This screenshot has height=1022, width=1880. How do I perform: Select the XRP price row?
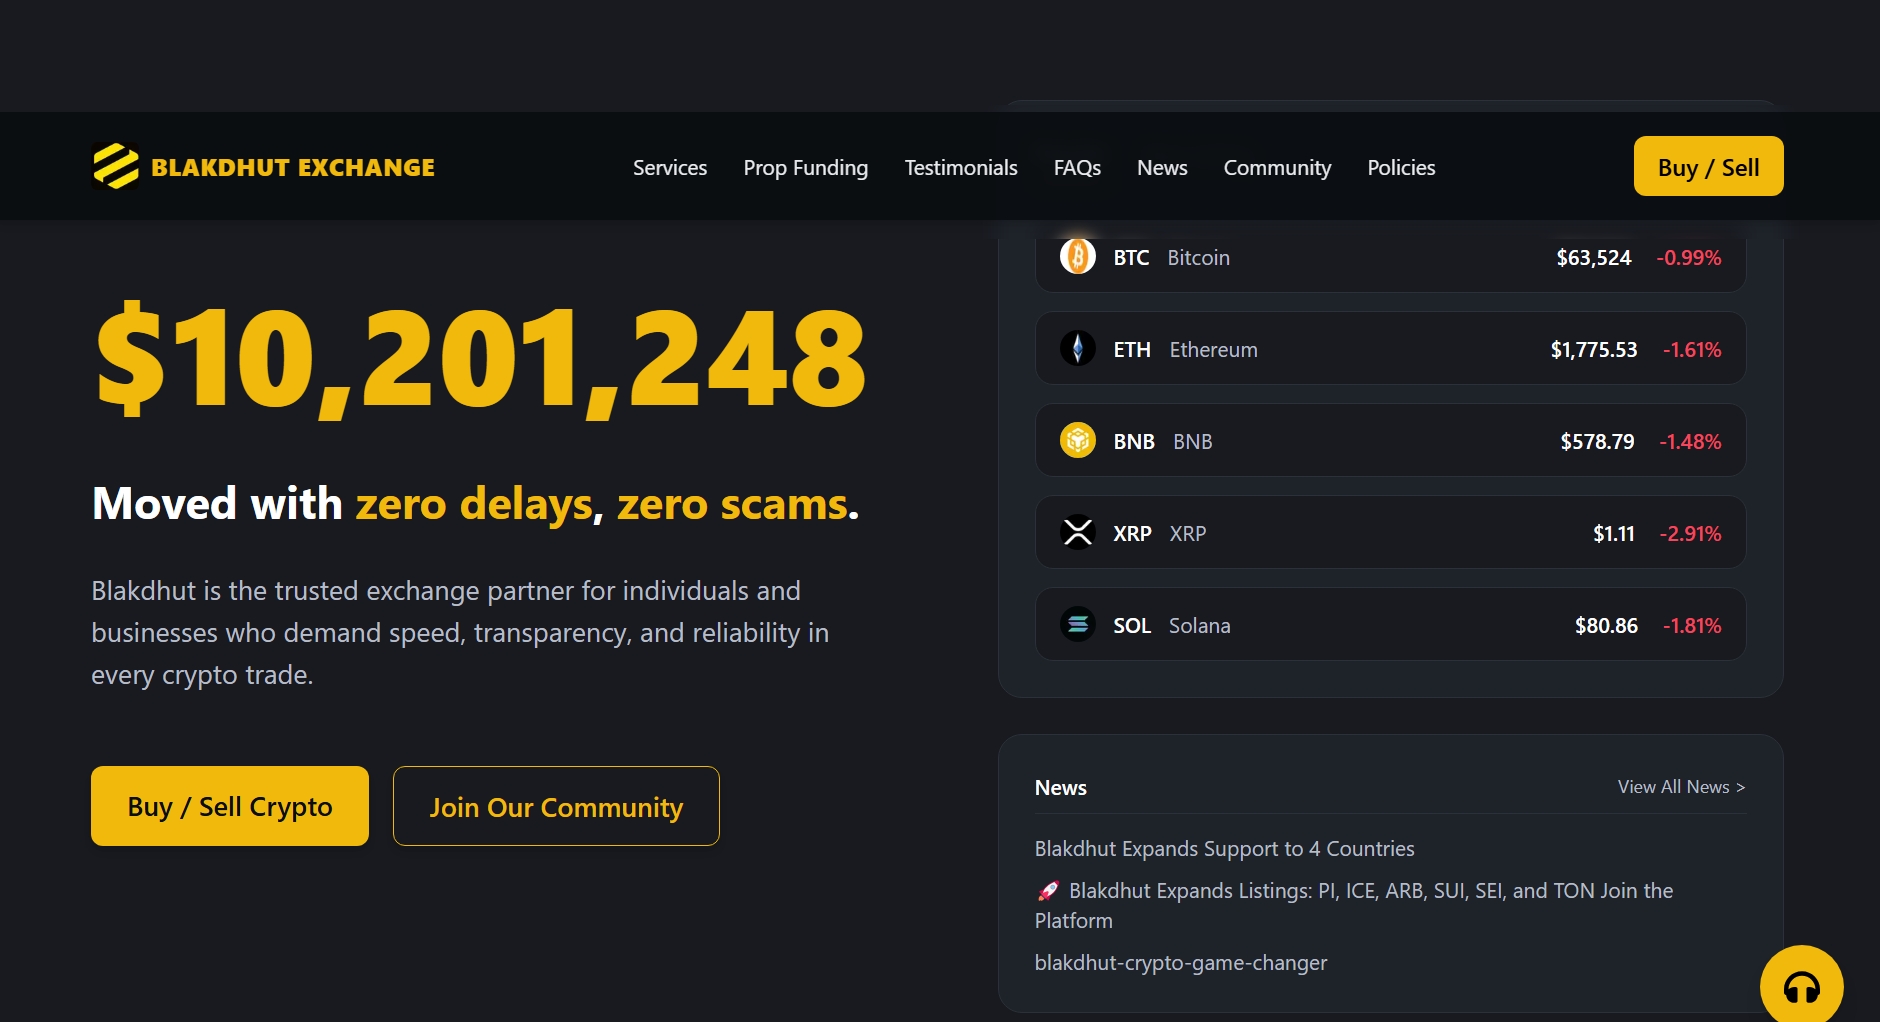tap(1390, 533)
